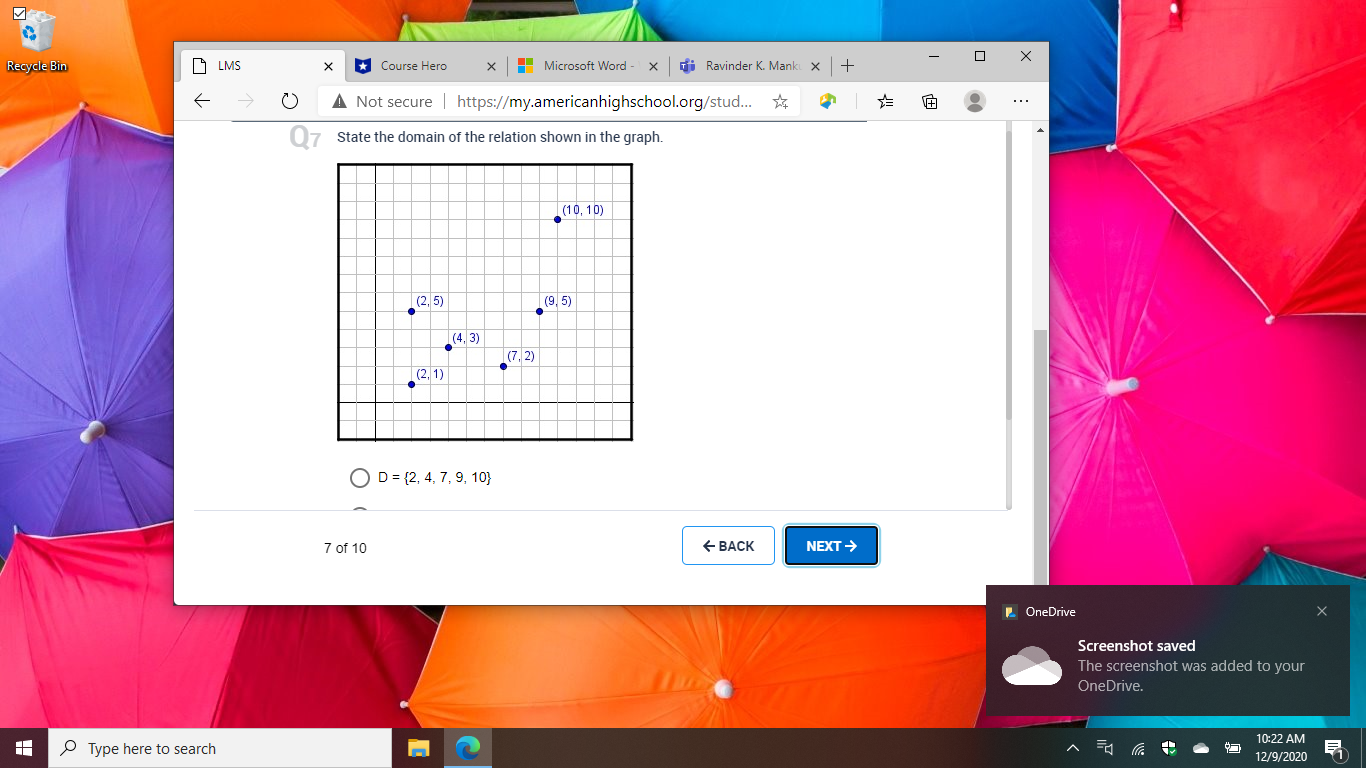The image size is (1366, 768).
Task: Select answer D = {2, 4, 7, 9, 10}
Action: [x=360, y=478]
